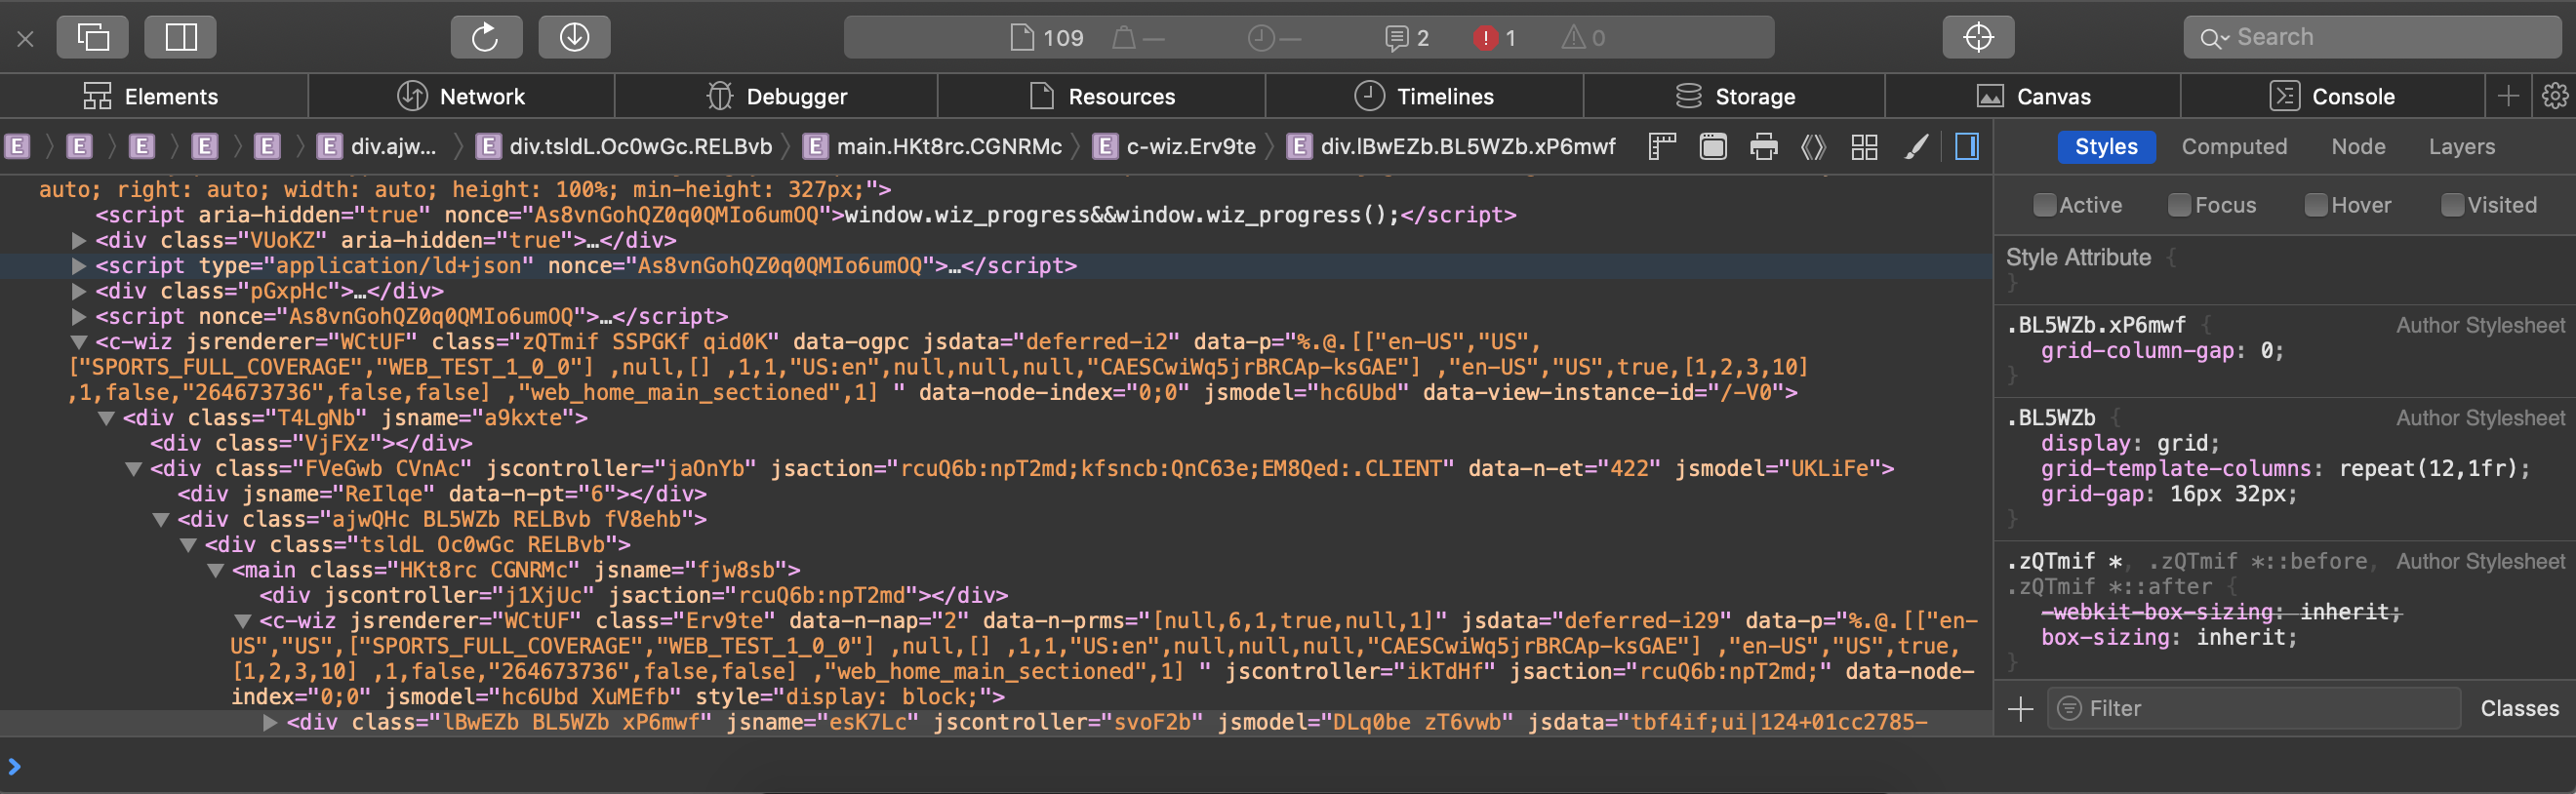Viewport: 2576px width, 794px height.
Task: Click the red error count indicator
Action: click(x=1494, y=38)
